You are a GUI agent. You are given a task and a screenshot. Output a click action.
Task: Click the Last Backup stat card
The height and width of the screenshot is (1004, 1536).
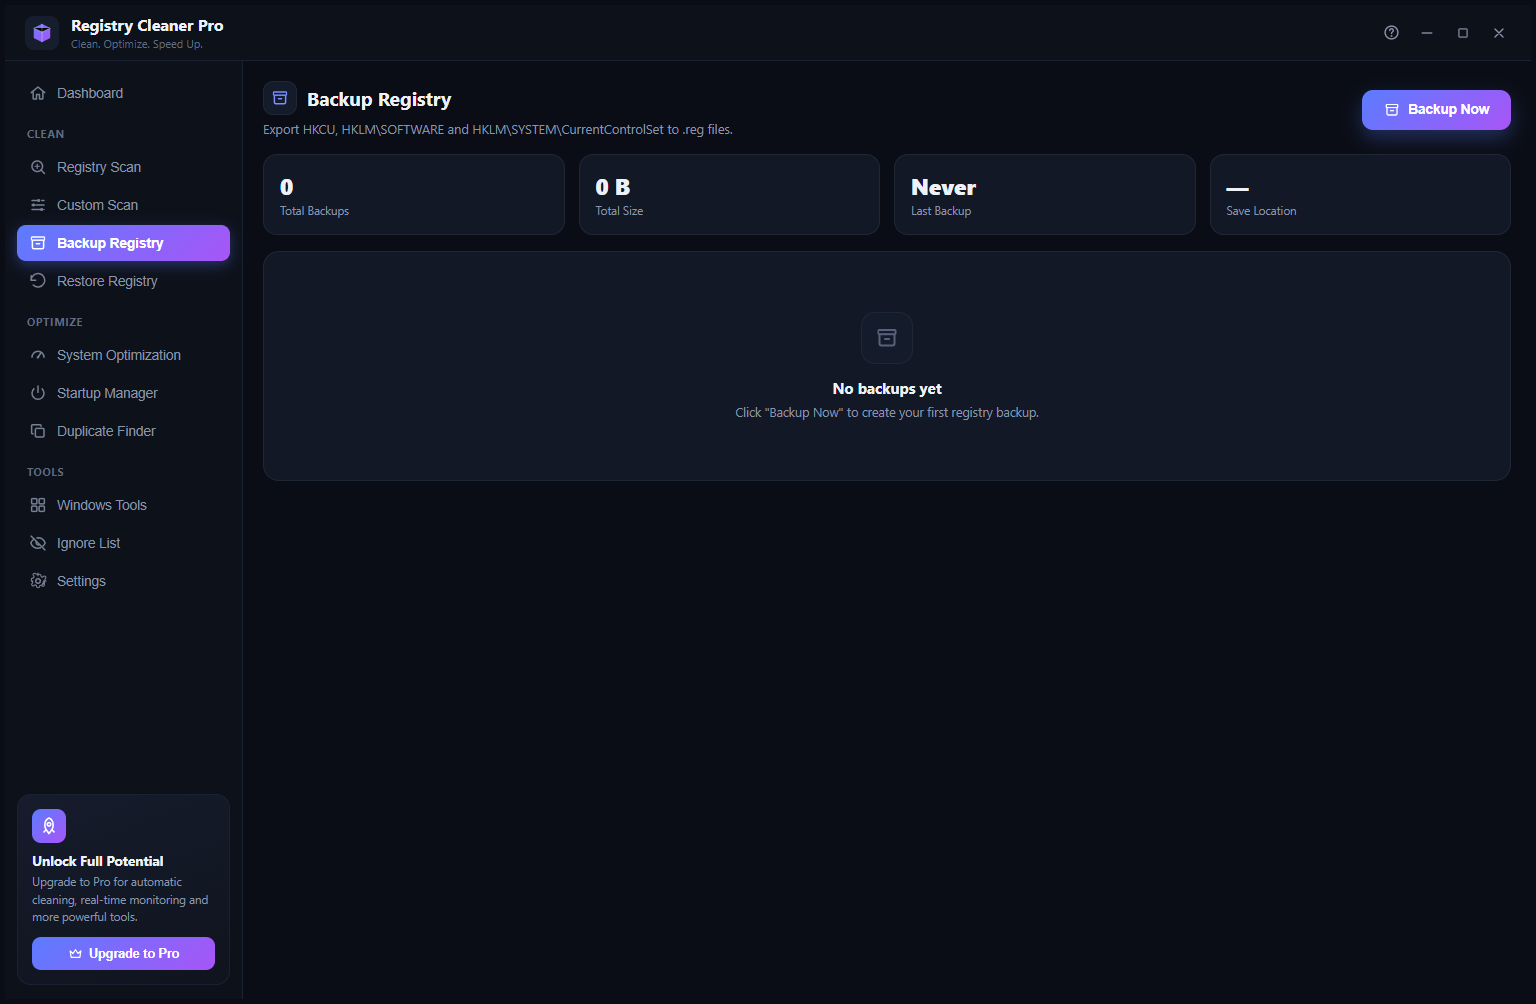click(1045, 195)
